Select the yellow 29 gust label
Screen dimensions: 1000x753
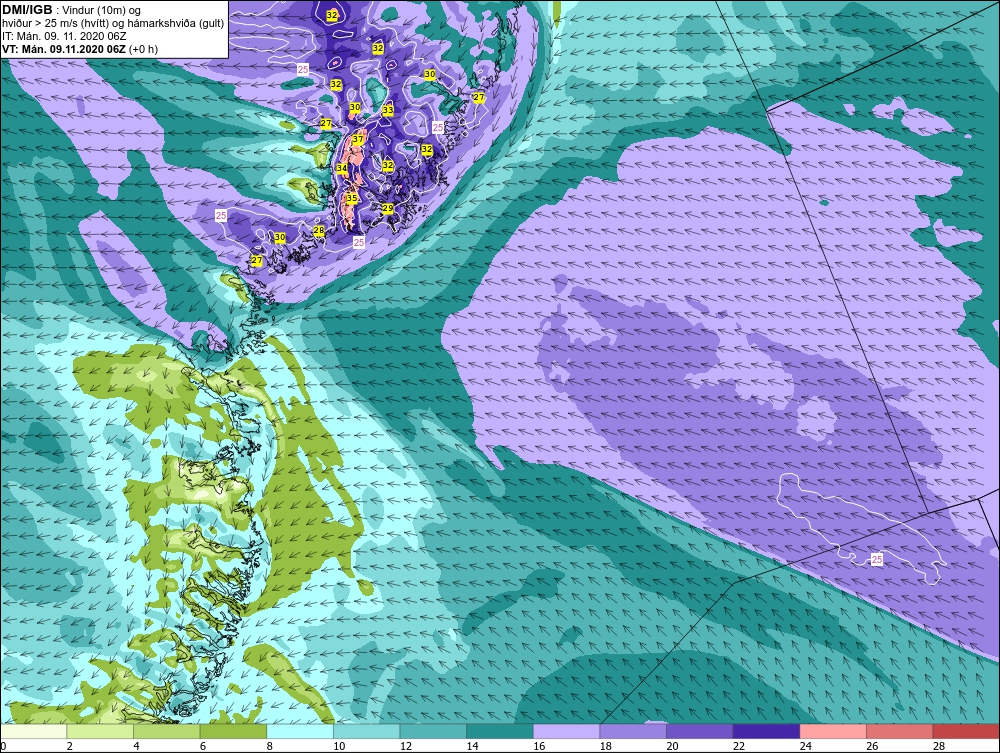388,208
